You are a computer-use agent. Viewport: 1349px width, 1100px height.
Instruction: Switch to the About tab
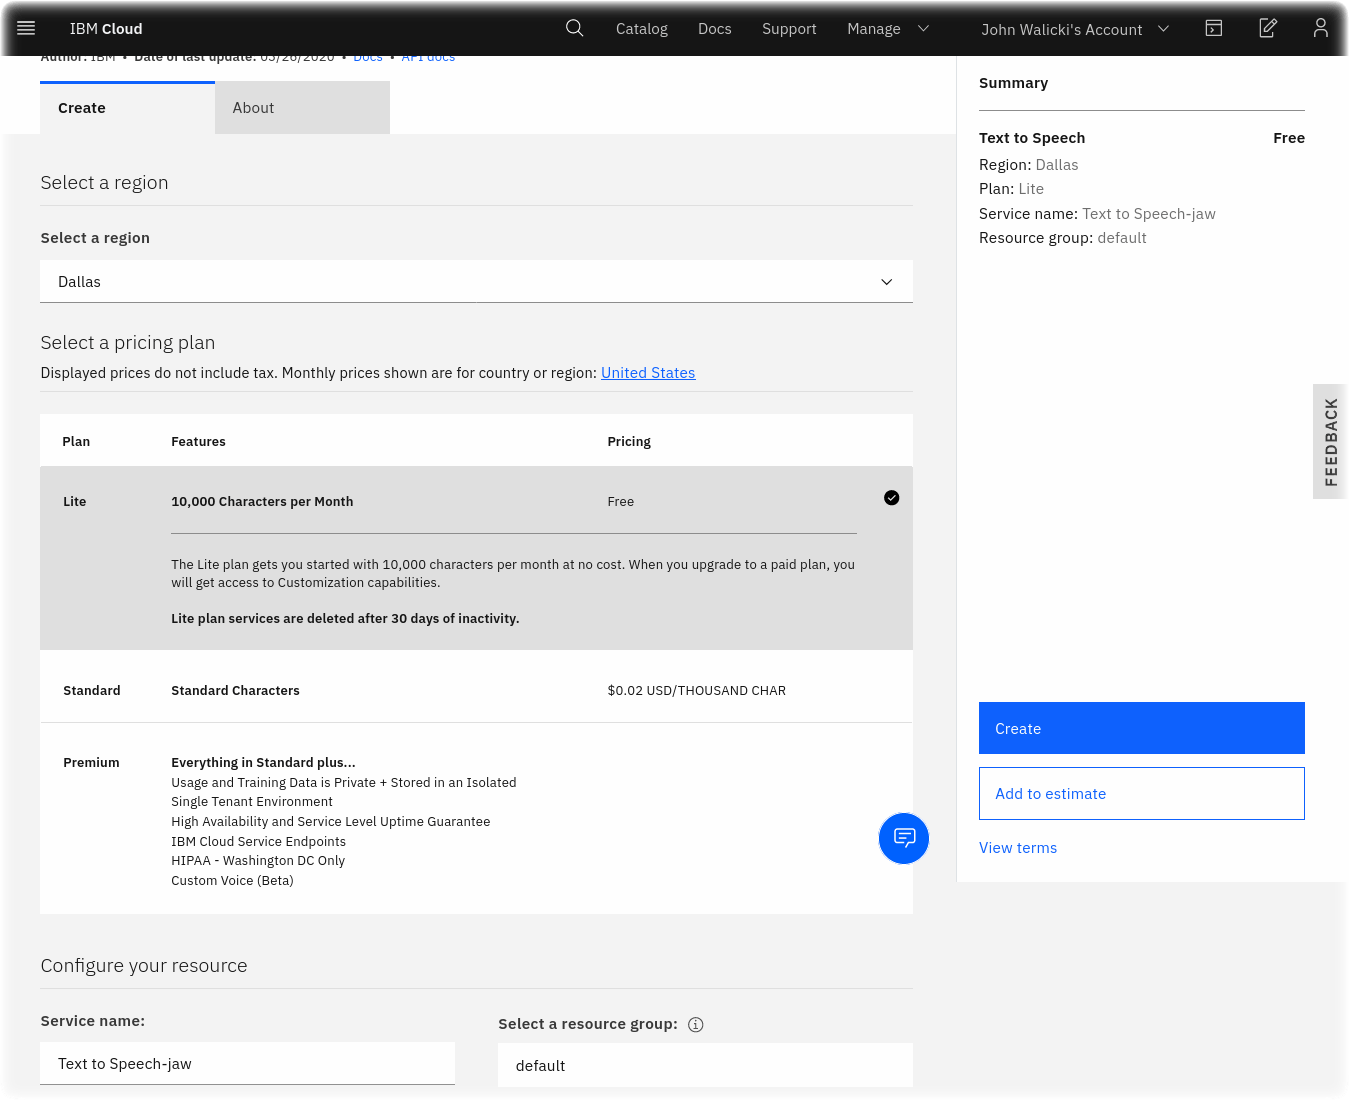302,108
